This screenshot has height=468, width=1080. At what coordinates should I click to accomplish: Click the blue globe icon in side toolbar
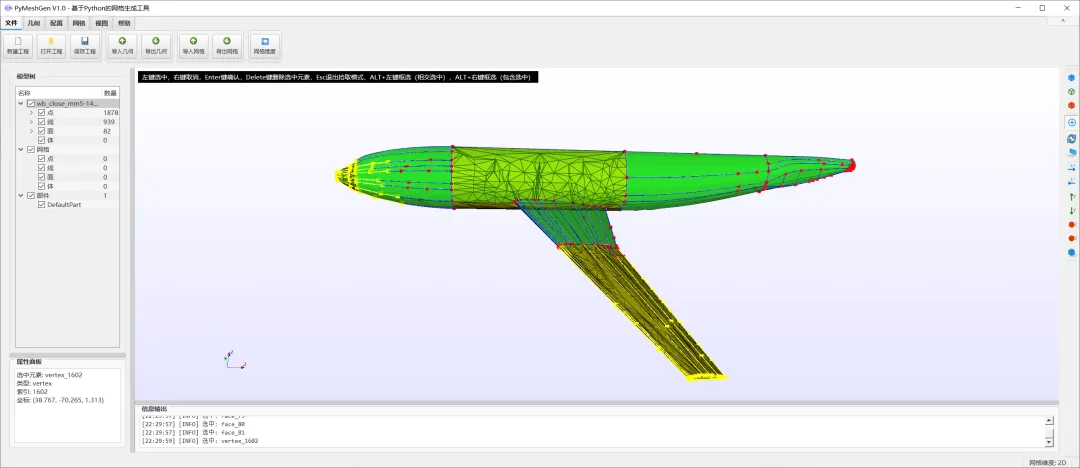1071,252
